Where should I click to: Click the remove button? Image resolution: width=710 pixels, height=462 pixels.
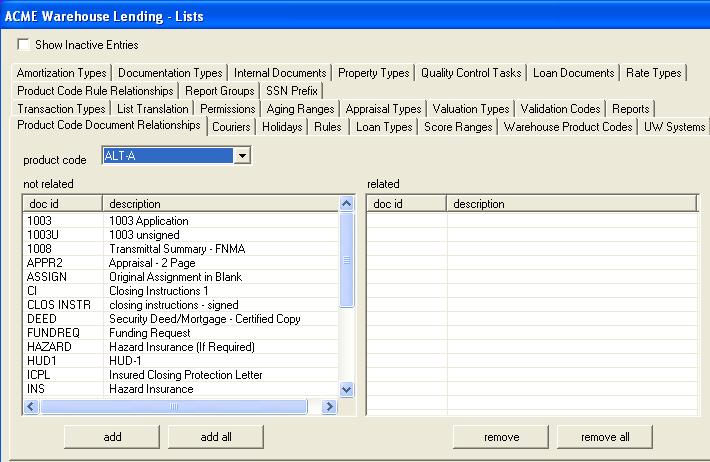(501, 437)
